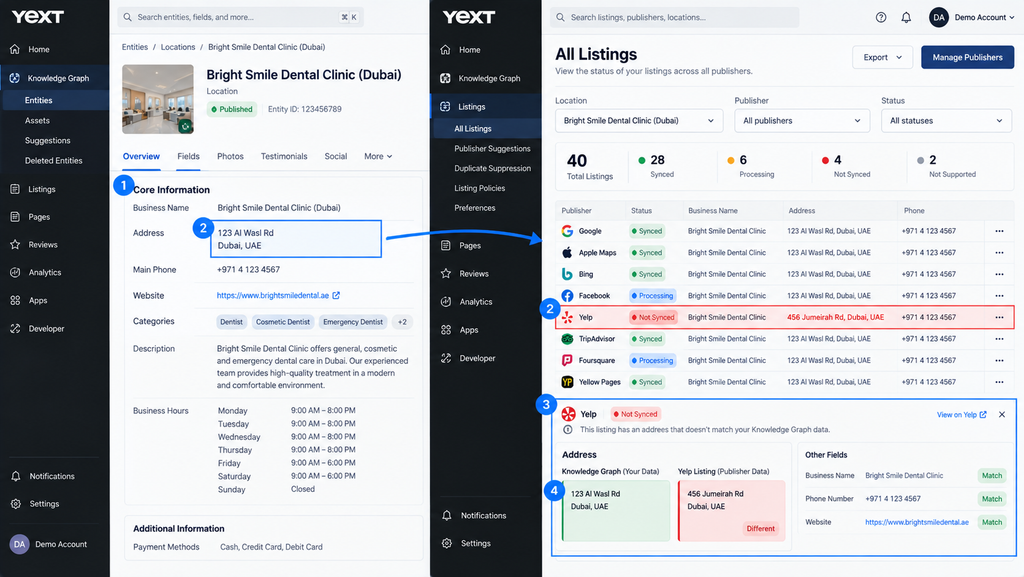Open Apps in Listings window sidebar
This screenshot has width=1024, height=577.
point(460,330)
